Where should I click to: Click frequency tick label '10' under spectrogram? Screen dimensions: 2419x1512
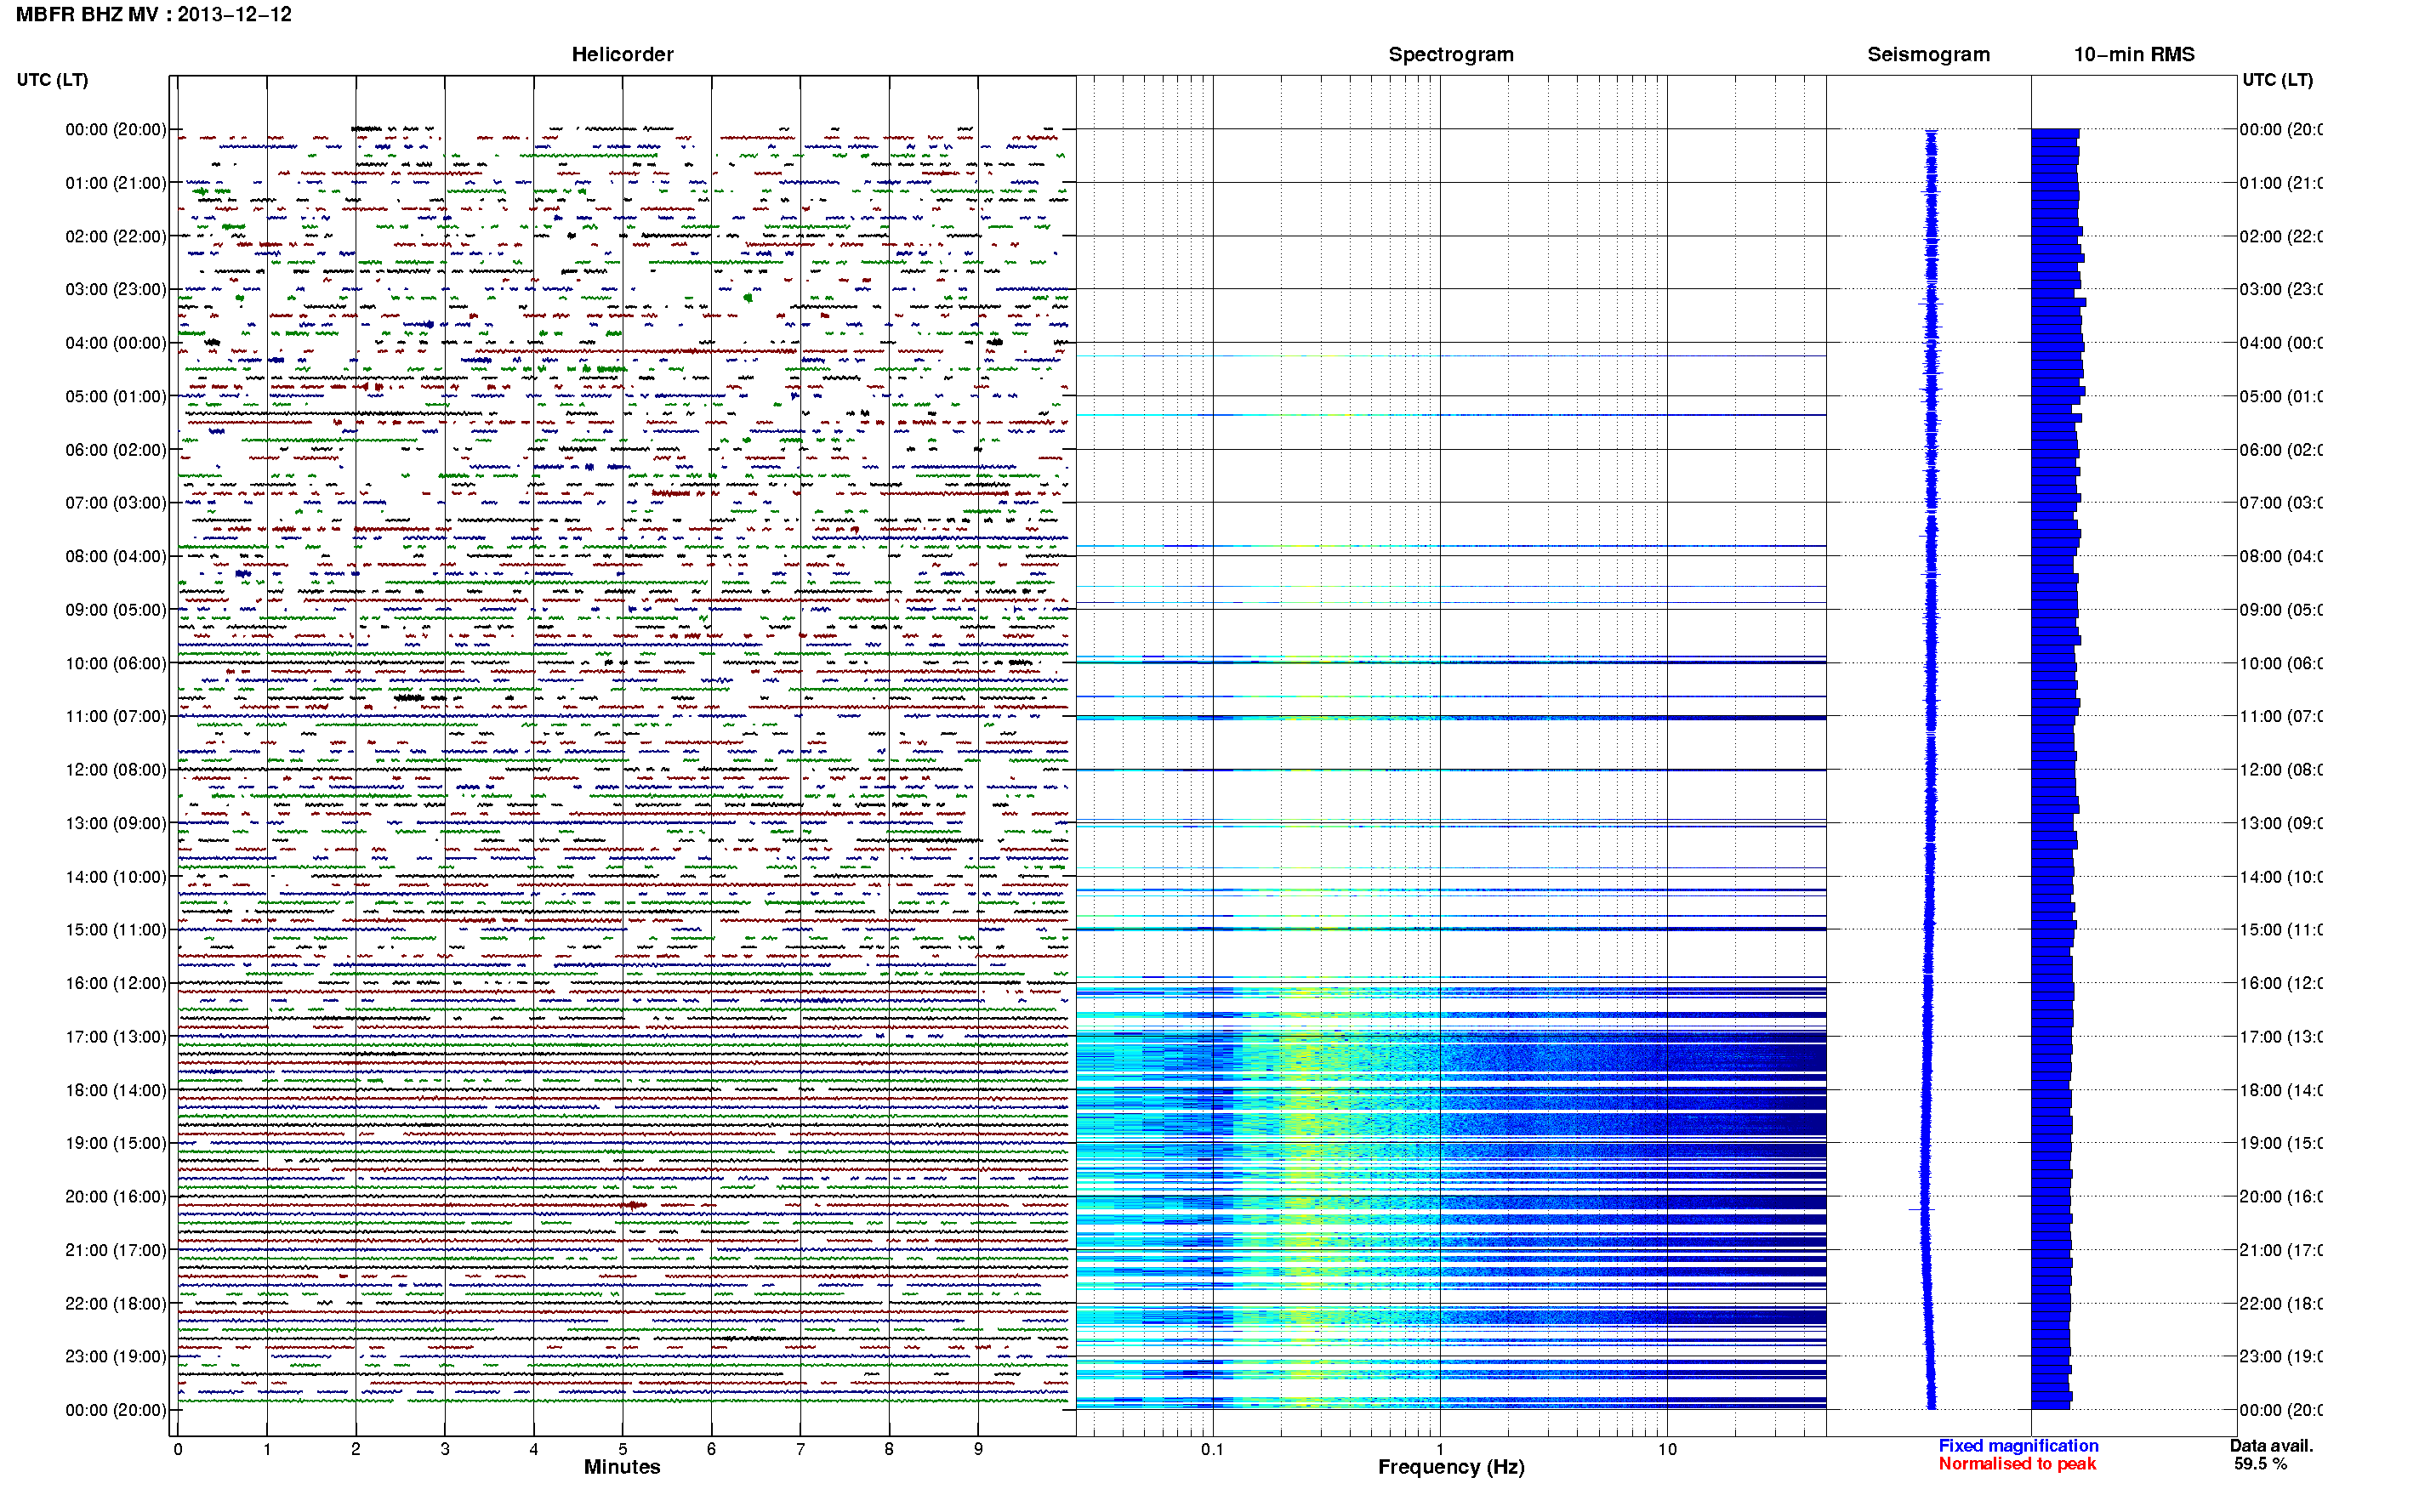tap(1667, 1449)
